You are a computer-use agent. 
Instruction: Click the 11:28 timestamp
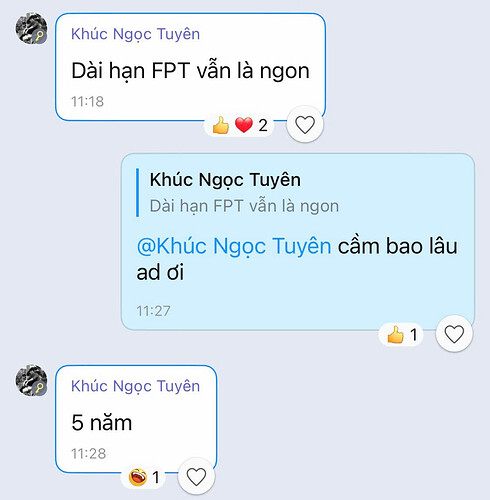pyautogui.click(x=88, y=453)
